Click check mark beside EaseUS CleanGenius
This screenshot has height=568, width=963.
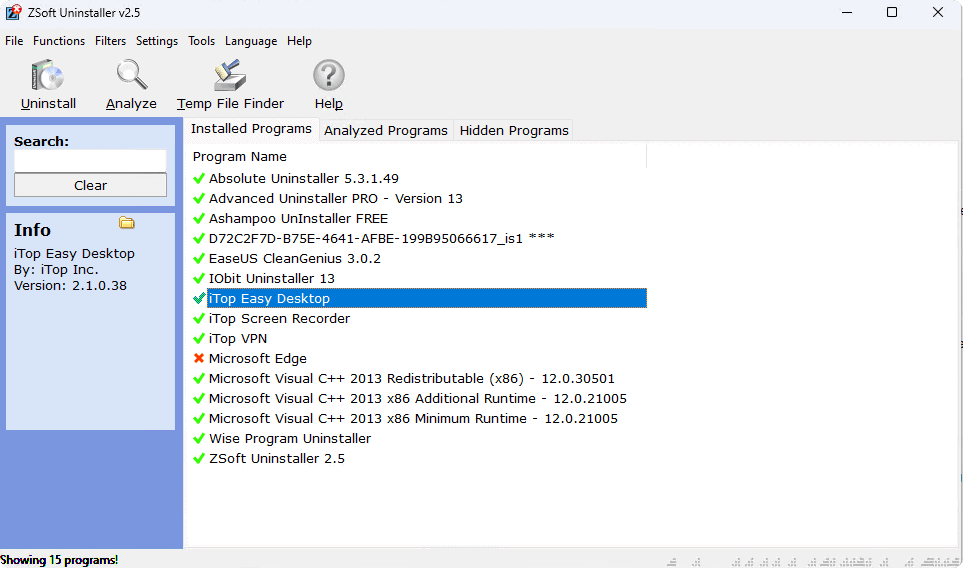coord(198,259)
